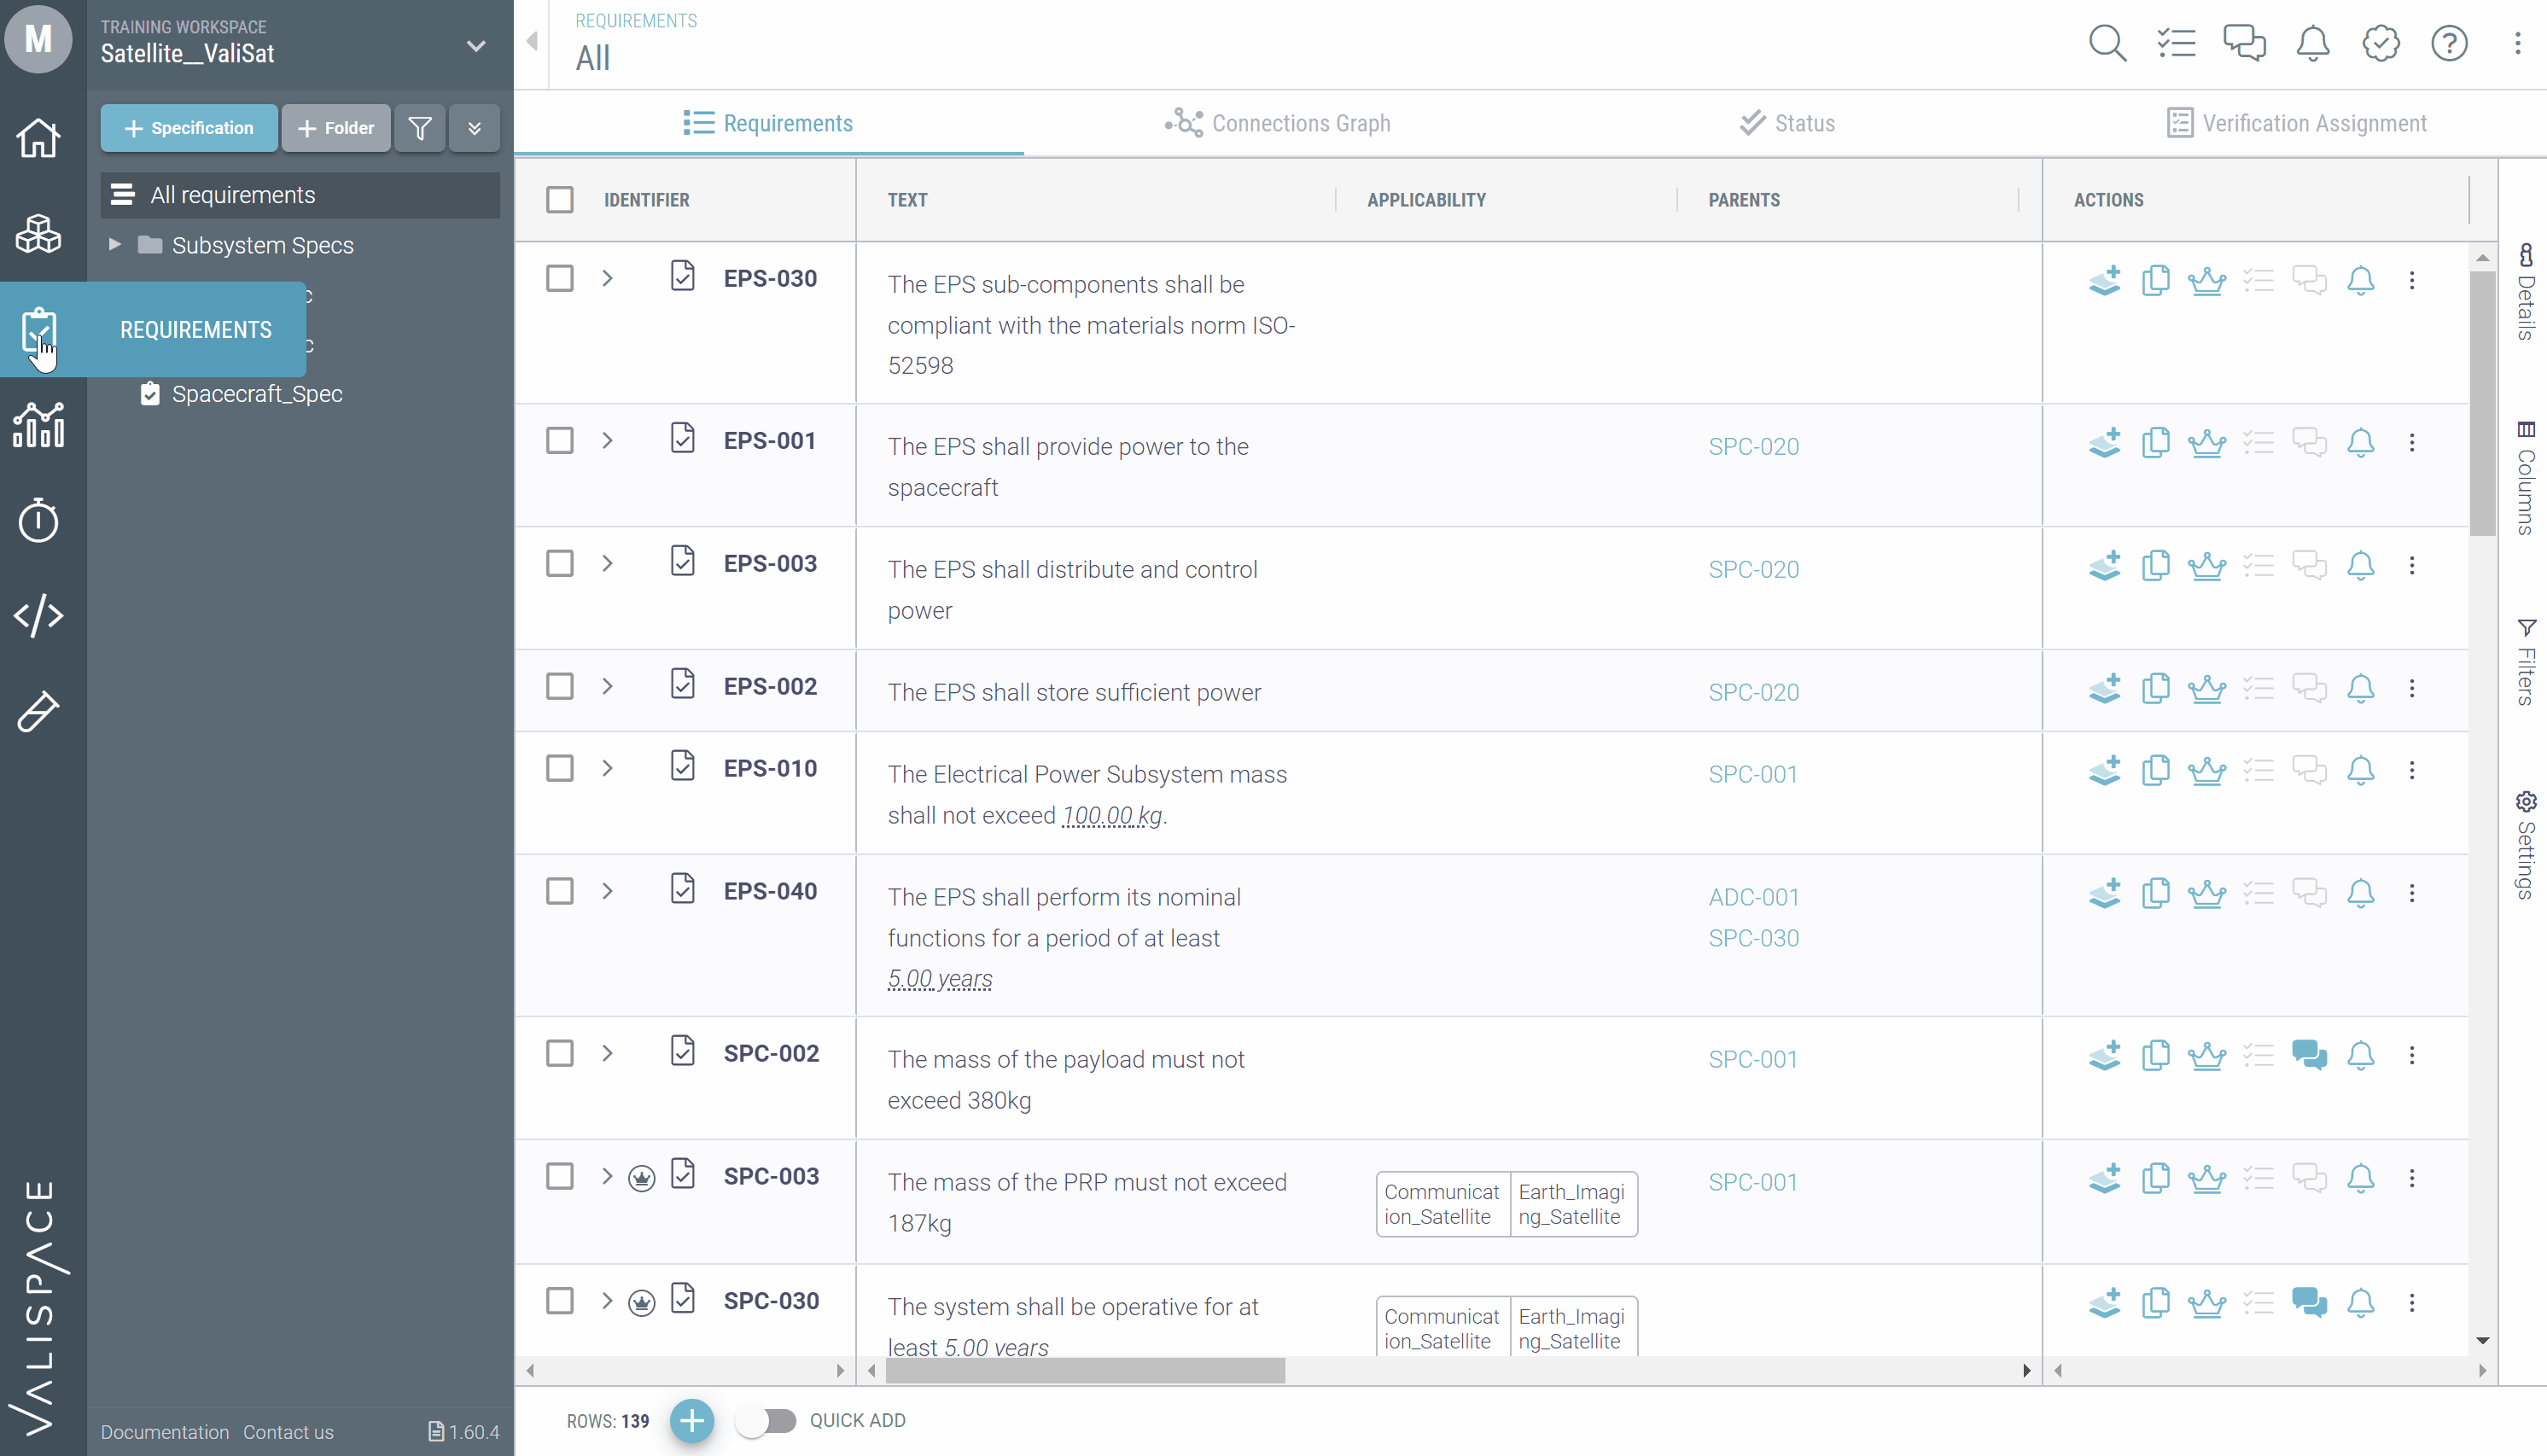Click the search magnifier icon in header

(x=2107, y=43)
